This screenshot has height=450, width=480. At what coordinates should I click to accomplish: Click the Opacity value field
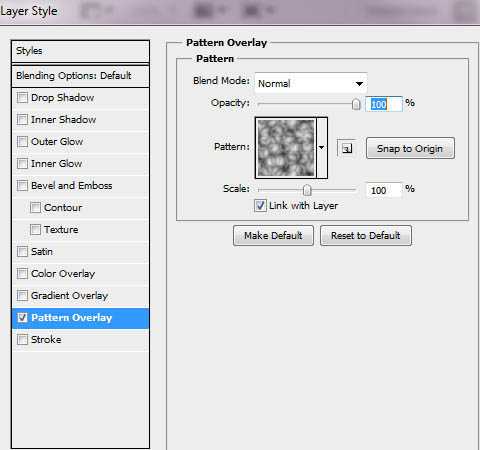(x=384, y=104)
